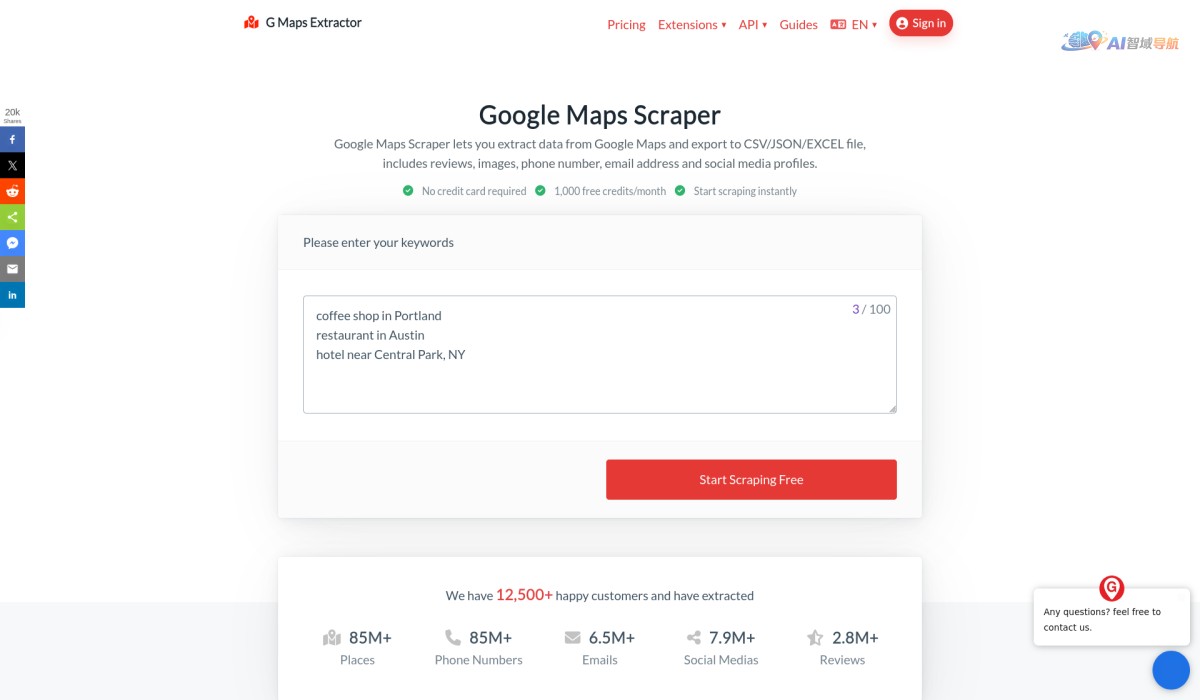
Task: Open the Pricing page
Action: [x=626, y=24]
